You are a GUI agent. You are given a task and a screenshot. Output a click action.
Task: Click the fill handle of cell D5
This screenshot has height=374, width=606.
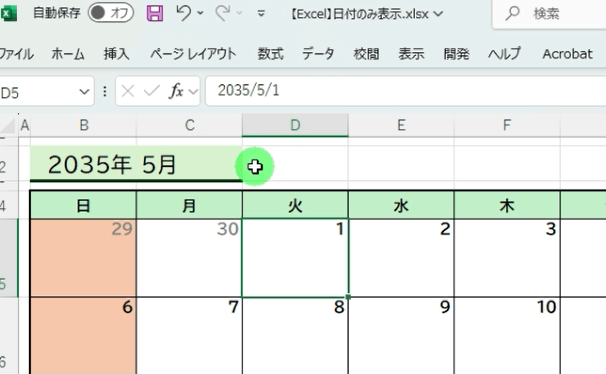(348, 297)
